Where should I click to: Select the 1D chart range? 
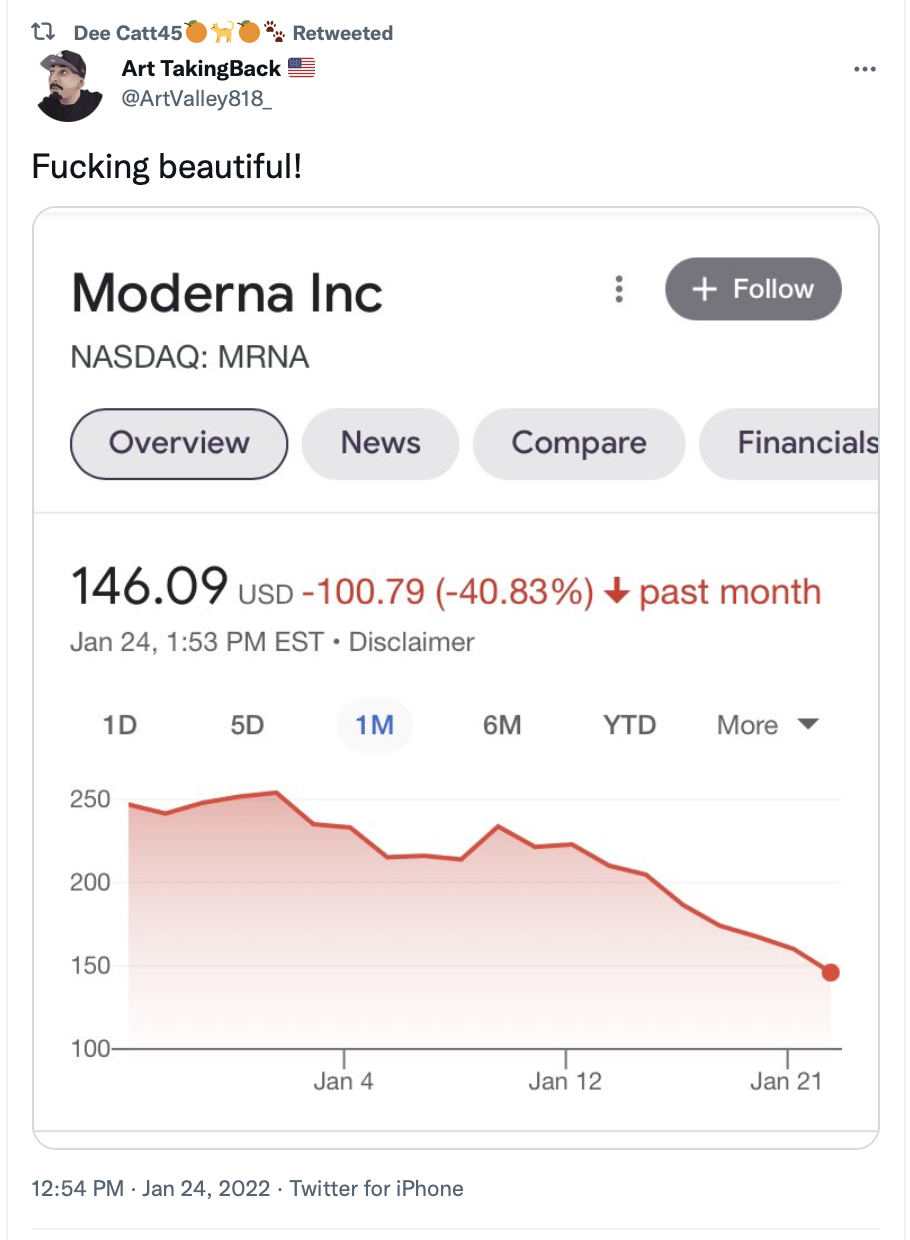tap(119, 725)
